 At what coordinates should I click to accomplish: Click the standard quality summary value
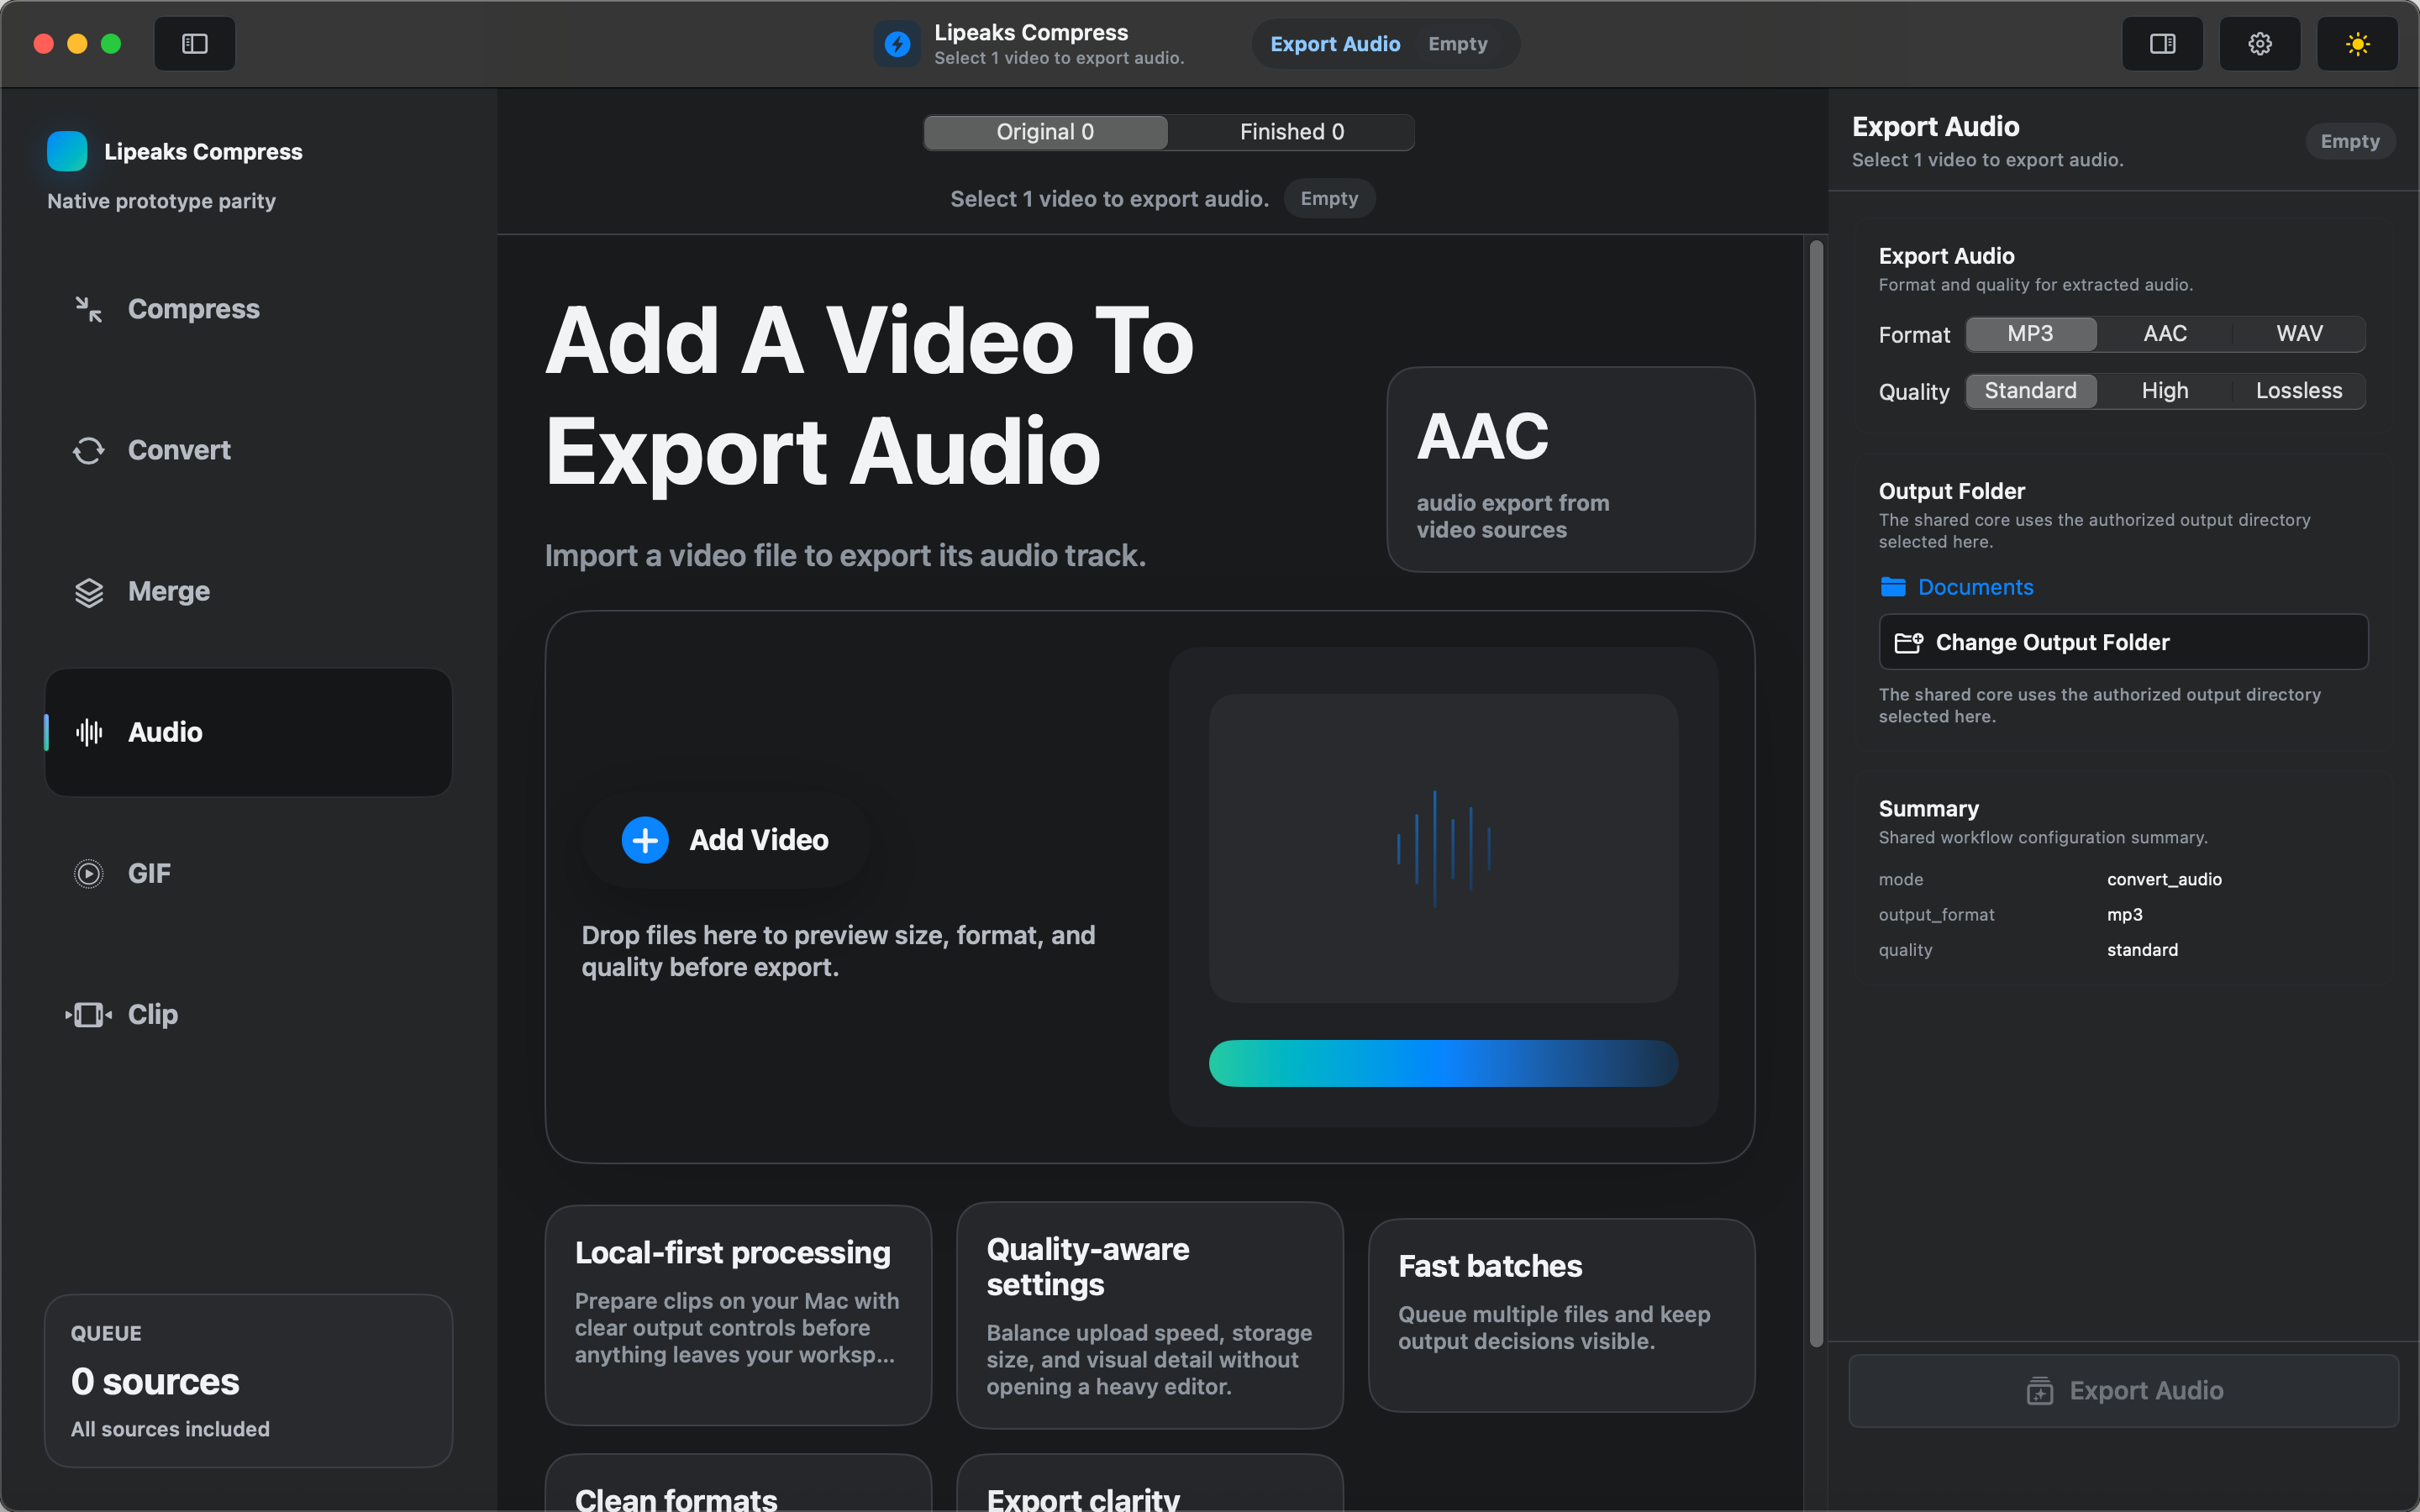[2142, 950]
